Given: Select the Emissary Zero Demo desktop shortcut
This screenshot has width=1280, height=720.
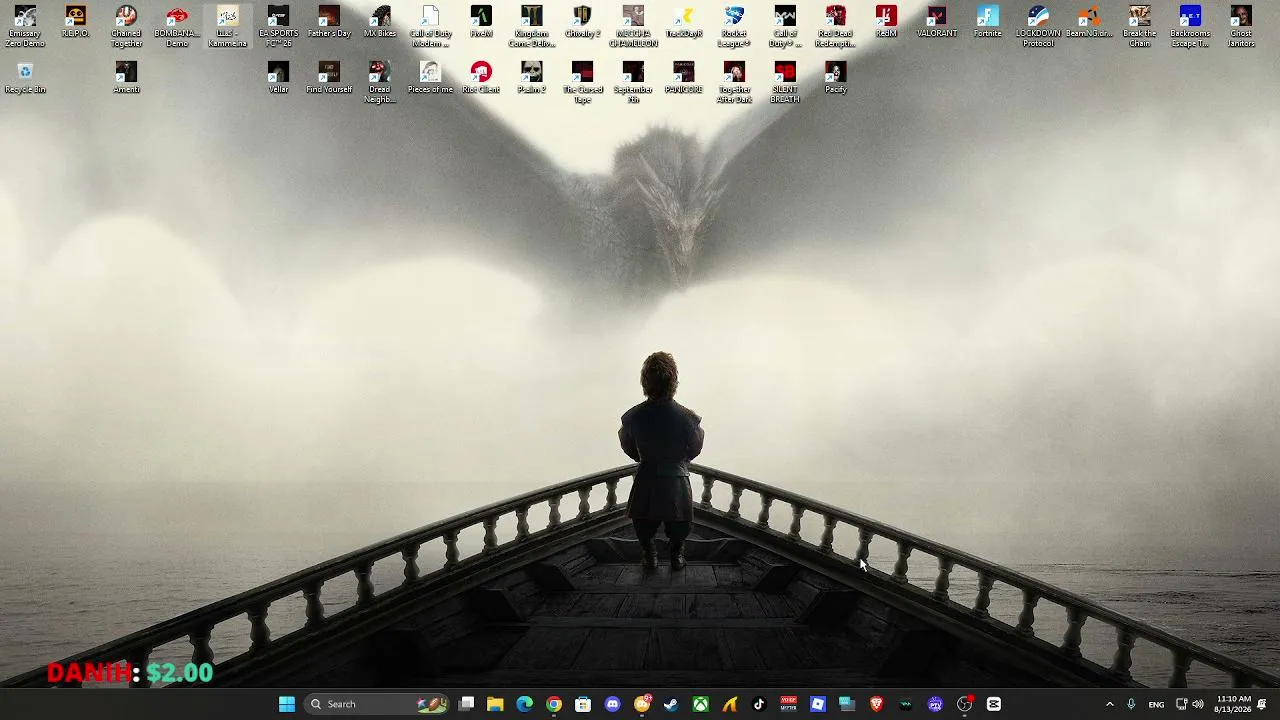Looking at the screenshot, I should [25, 27].
